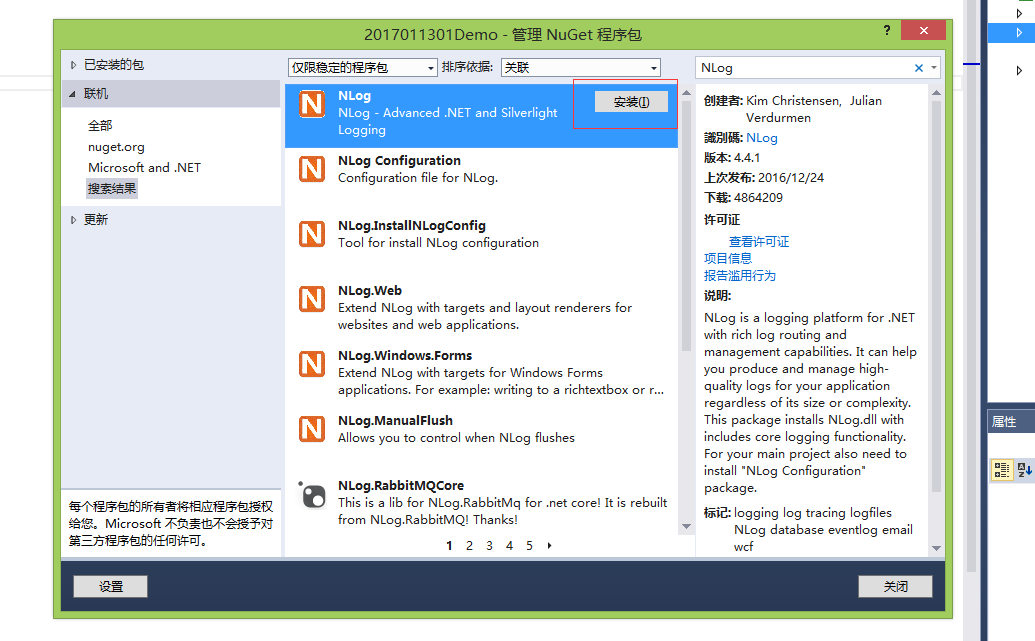Click the NLog.Web package icon
Image resolution: width=1035 pixels, height=641 pixels.
(x=312, y=299)
